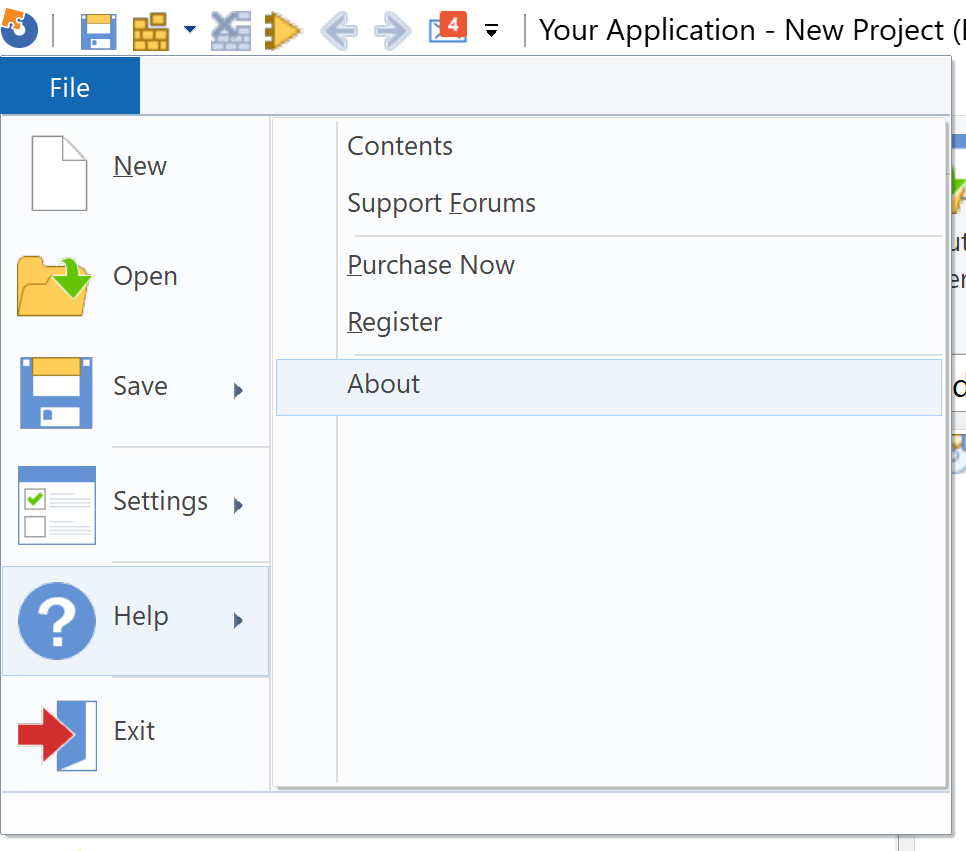Open the quick access toolbar overflow chevron
The width and height of the screenshot is (966, 851).
coord(491,31)
